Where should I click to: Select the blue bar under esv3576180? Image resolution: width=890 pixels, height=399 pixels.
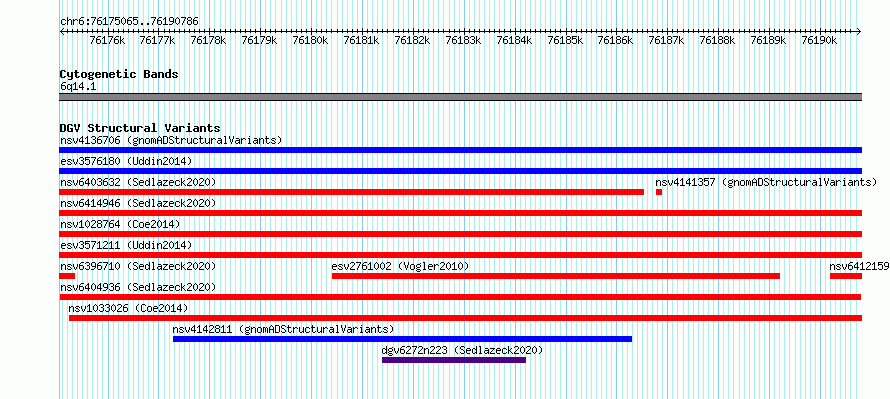pyautogui.click(x=460, y=171)
